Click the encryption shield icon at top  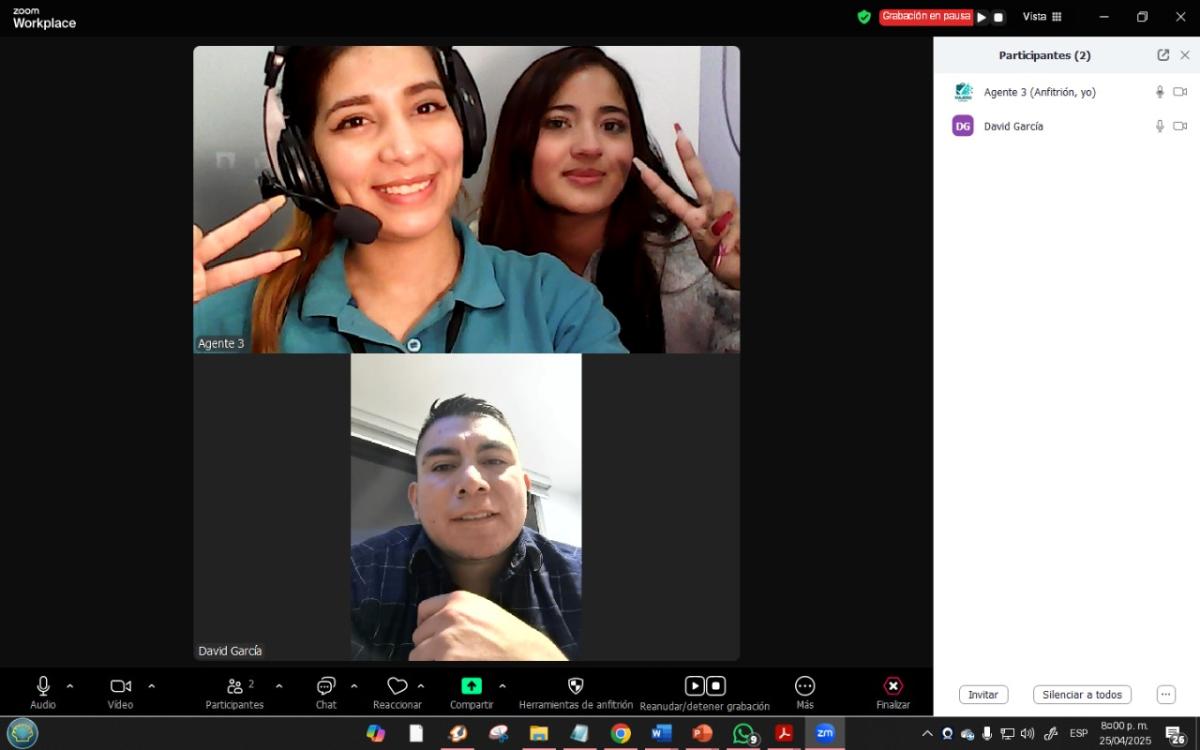[864, 17]
